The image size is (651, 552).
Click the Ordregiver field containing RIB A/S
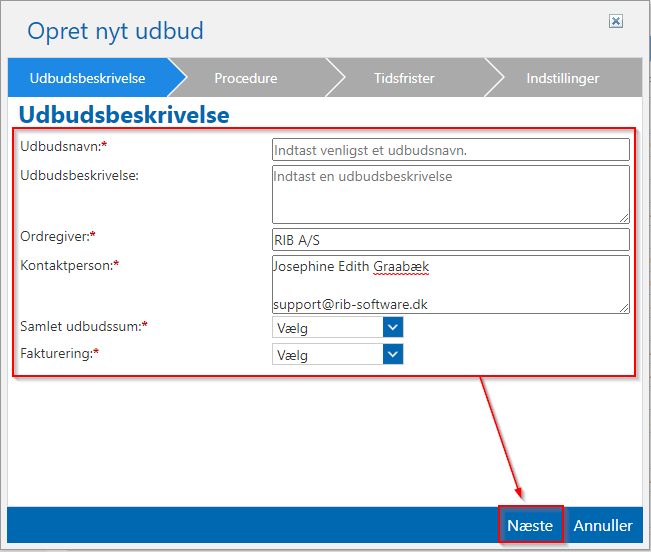(x=450, y=240)
